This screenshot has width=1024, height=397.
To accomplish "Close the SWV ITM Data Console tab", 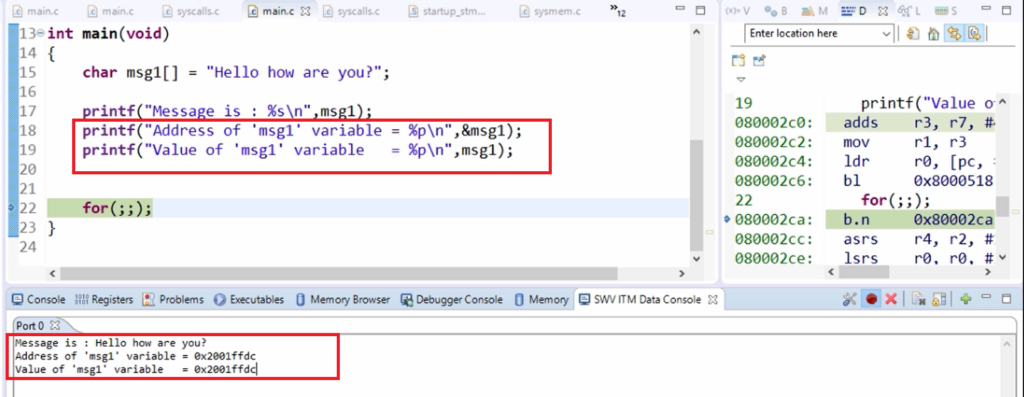I will coord(713,300).
